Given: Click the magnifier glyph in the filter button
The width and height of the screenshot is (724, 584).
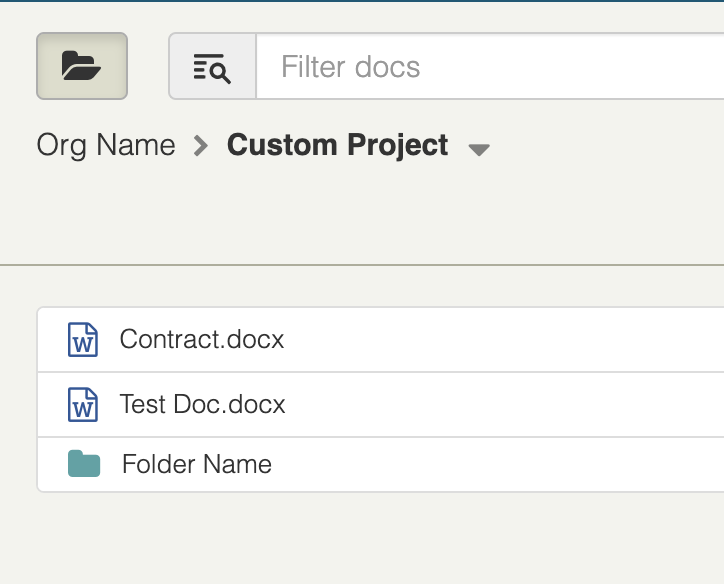Looking at the screenshot, I should (x=220, y=72).
